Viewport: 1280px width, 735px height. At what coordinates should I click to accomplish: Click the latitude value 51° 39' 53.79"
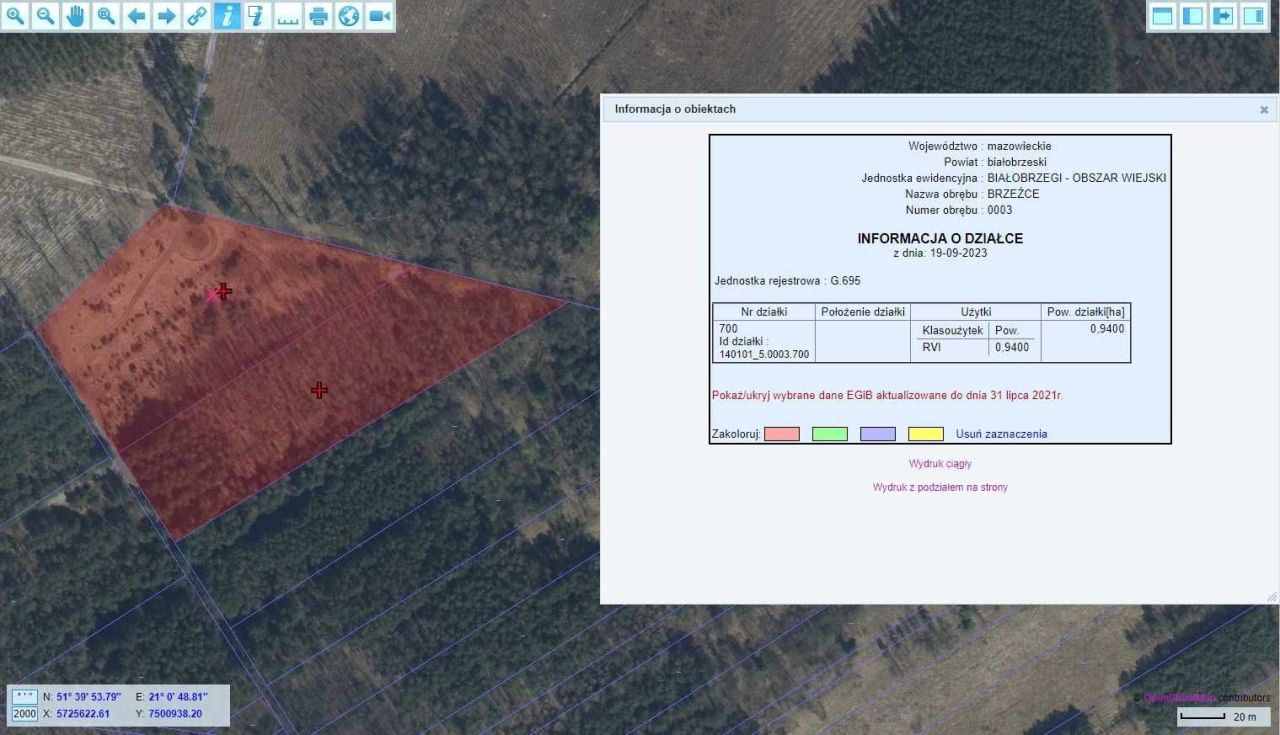(x=89, y=696)
